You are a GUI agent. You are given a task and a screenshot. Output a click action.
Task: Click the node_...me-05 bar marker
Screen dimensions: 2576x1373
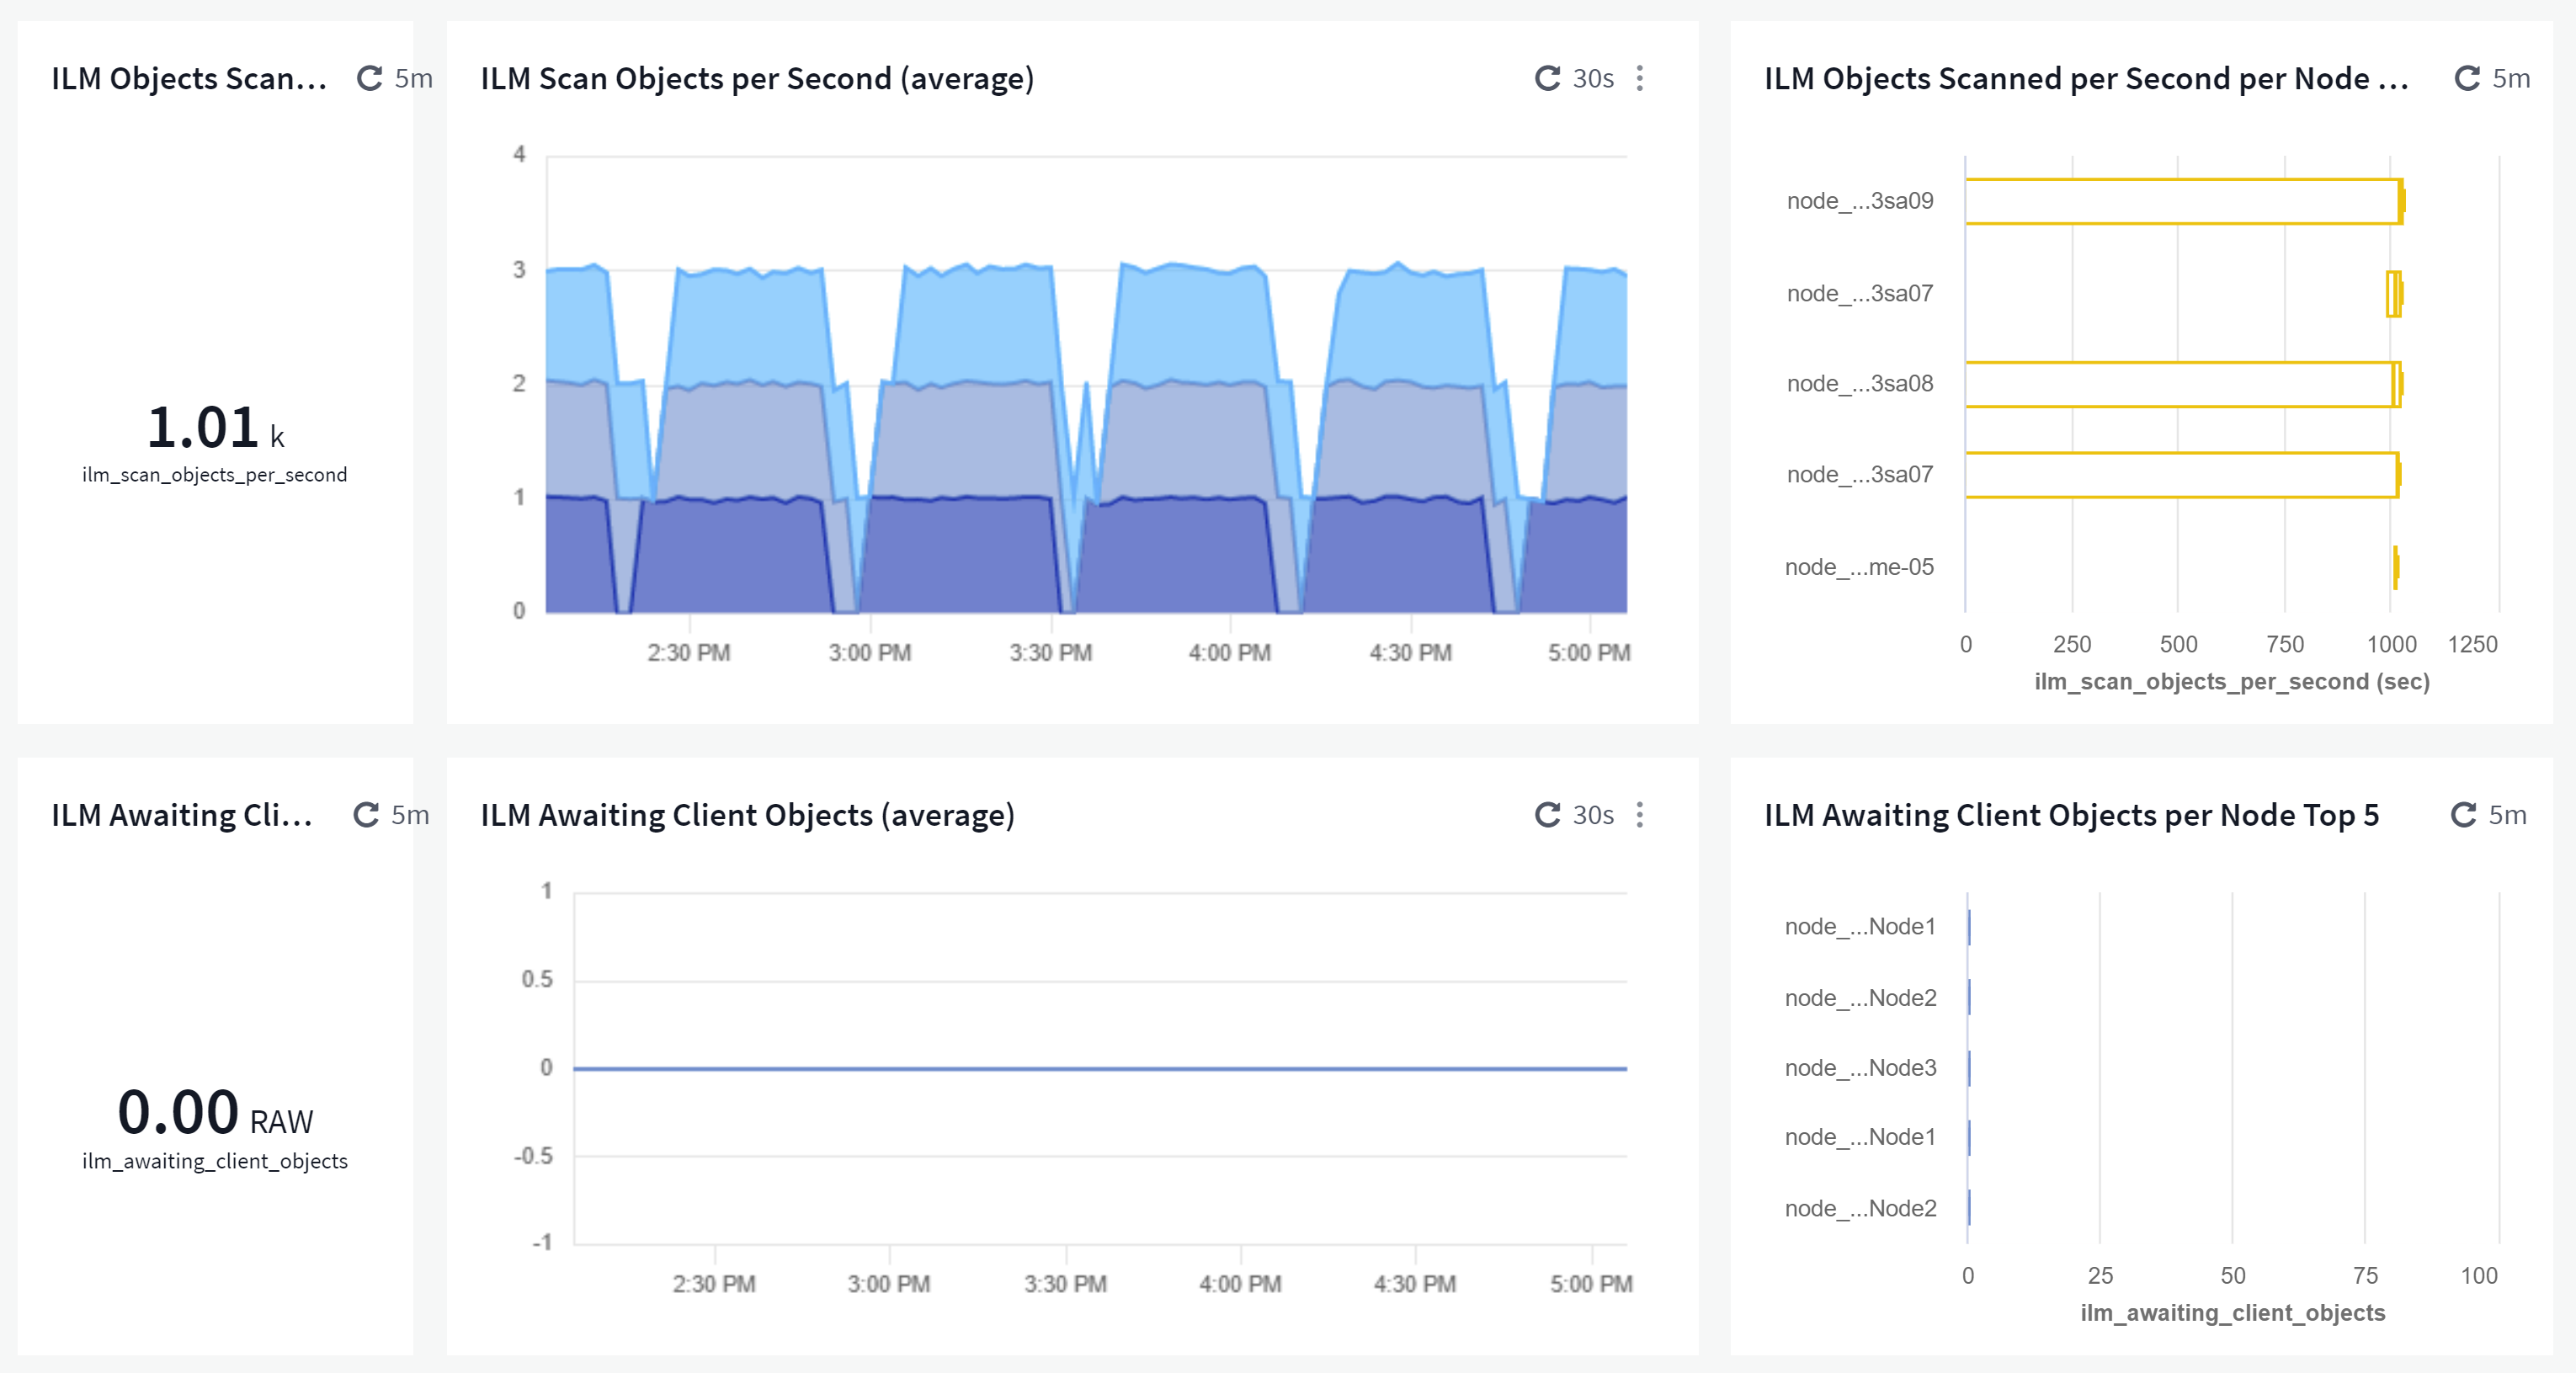tap(2396, 567)
